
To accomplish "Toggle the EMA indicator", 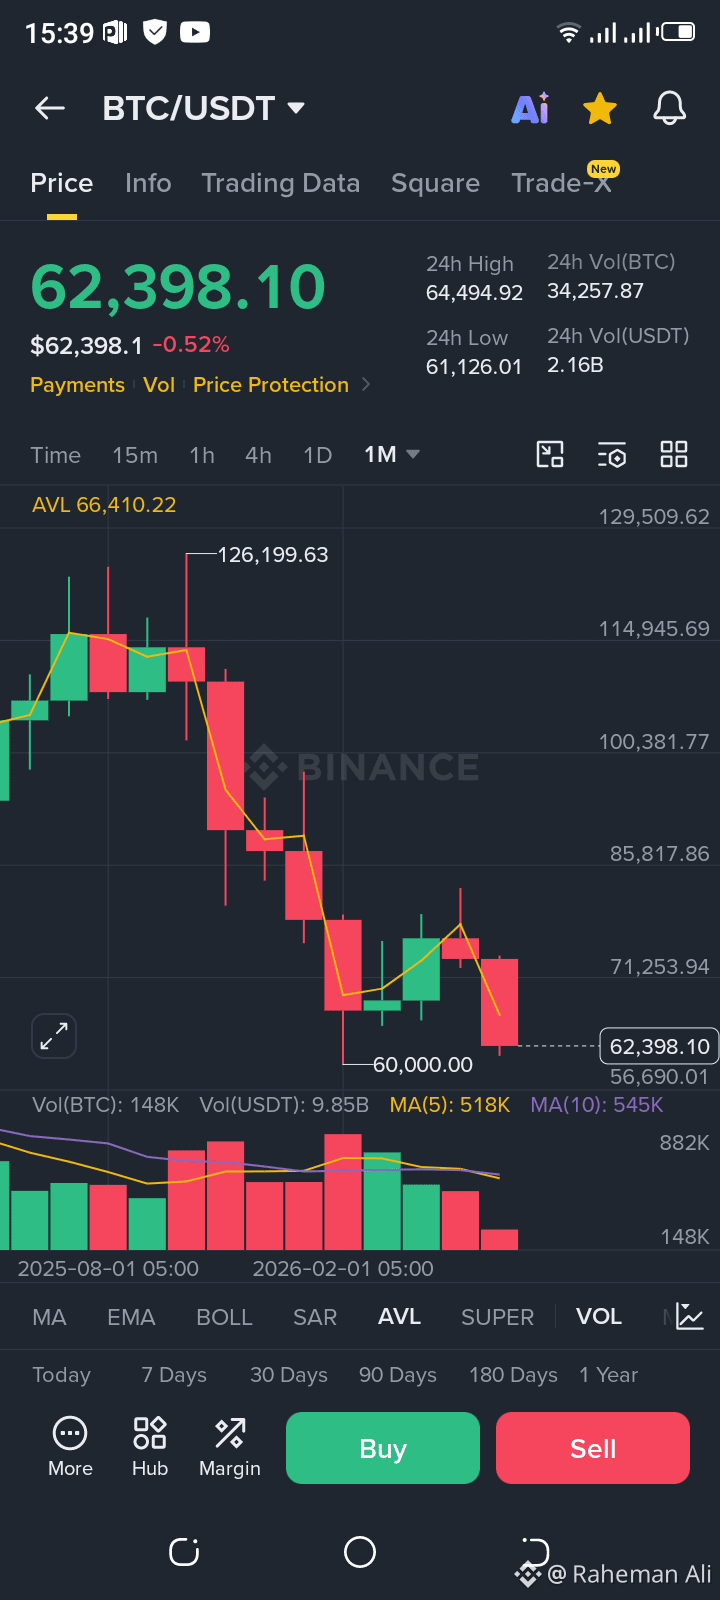I will 131,1317.
